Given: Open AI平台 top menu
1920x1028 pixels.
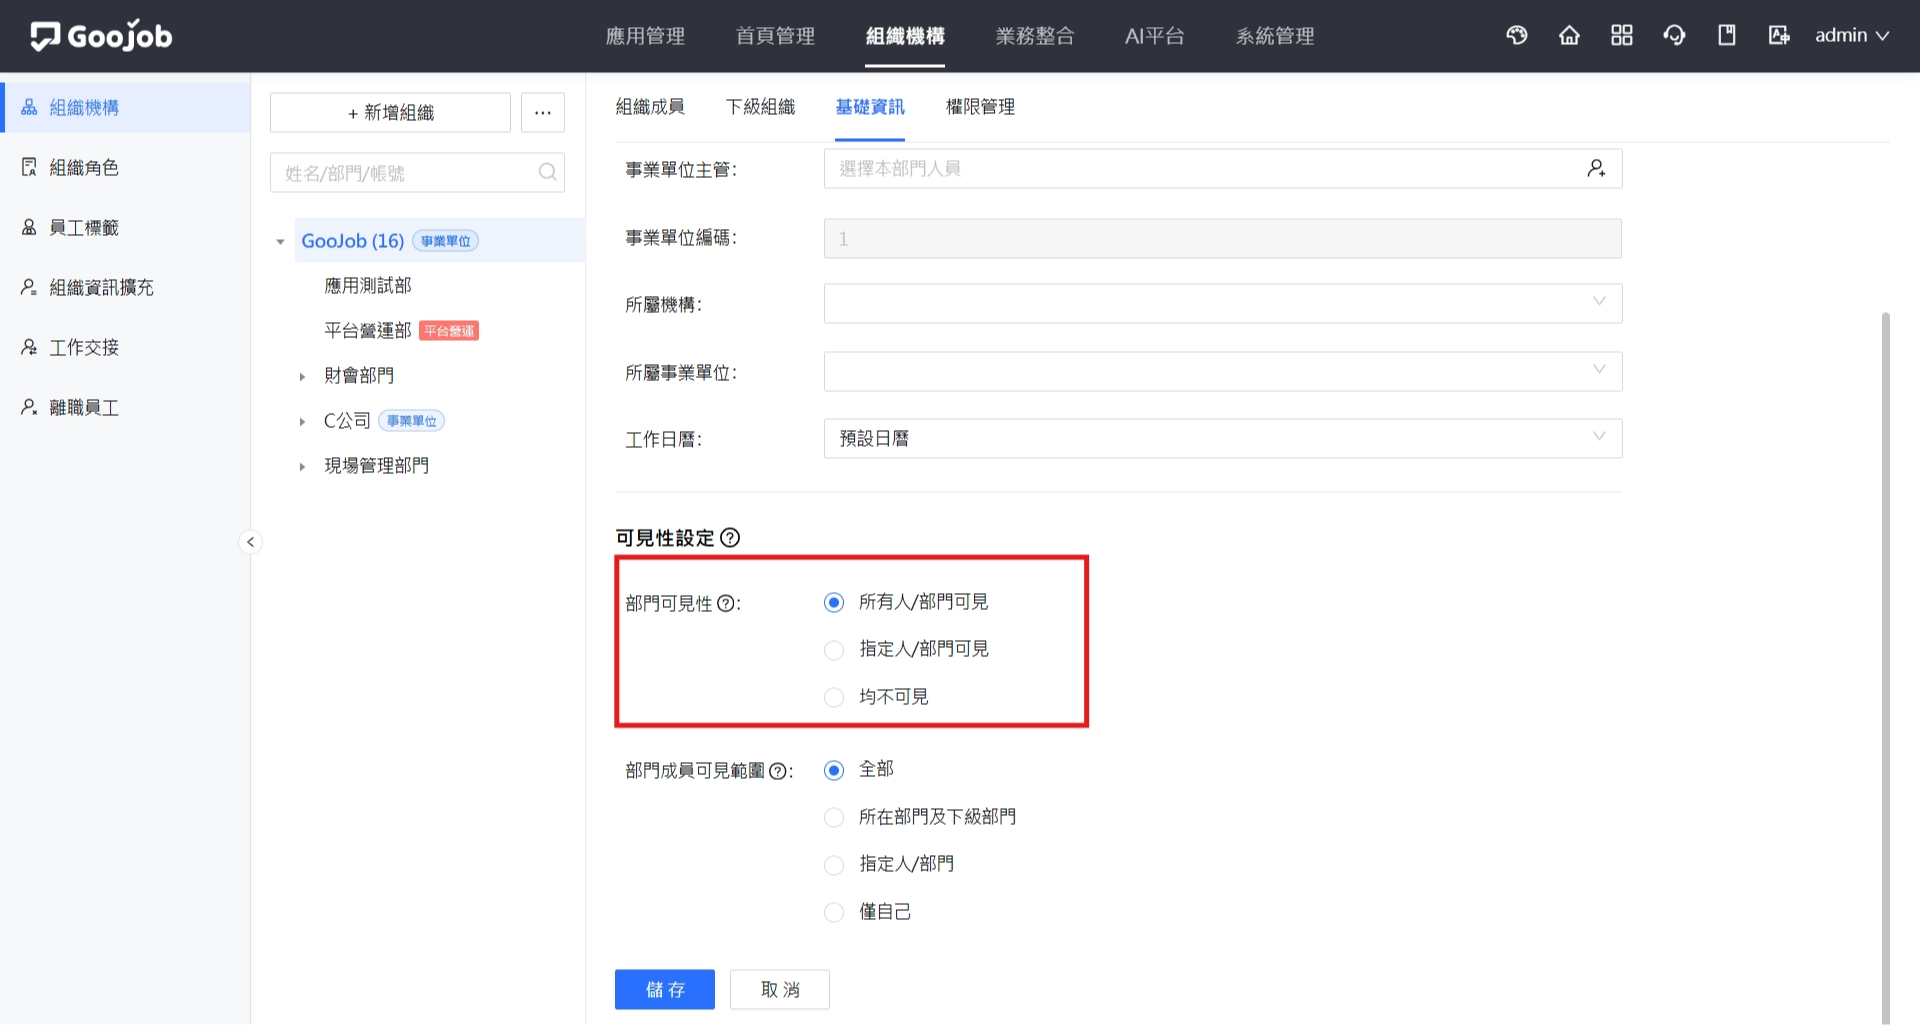Looking at the screenshot, I should point(1155,36).
